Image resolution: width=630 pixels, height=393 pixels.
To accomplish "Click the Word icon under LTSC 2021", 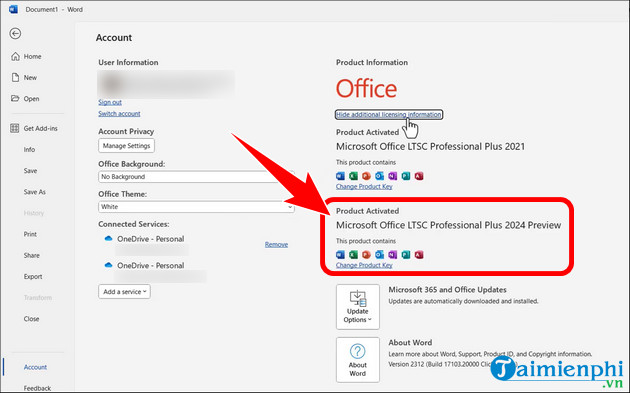I will [340, 176].
